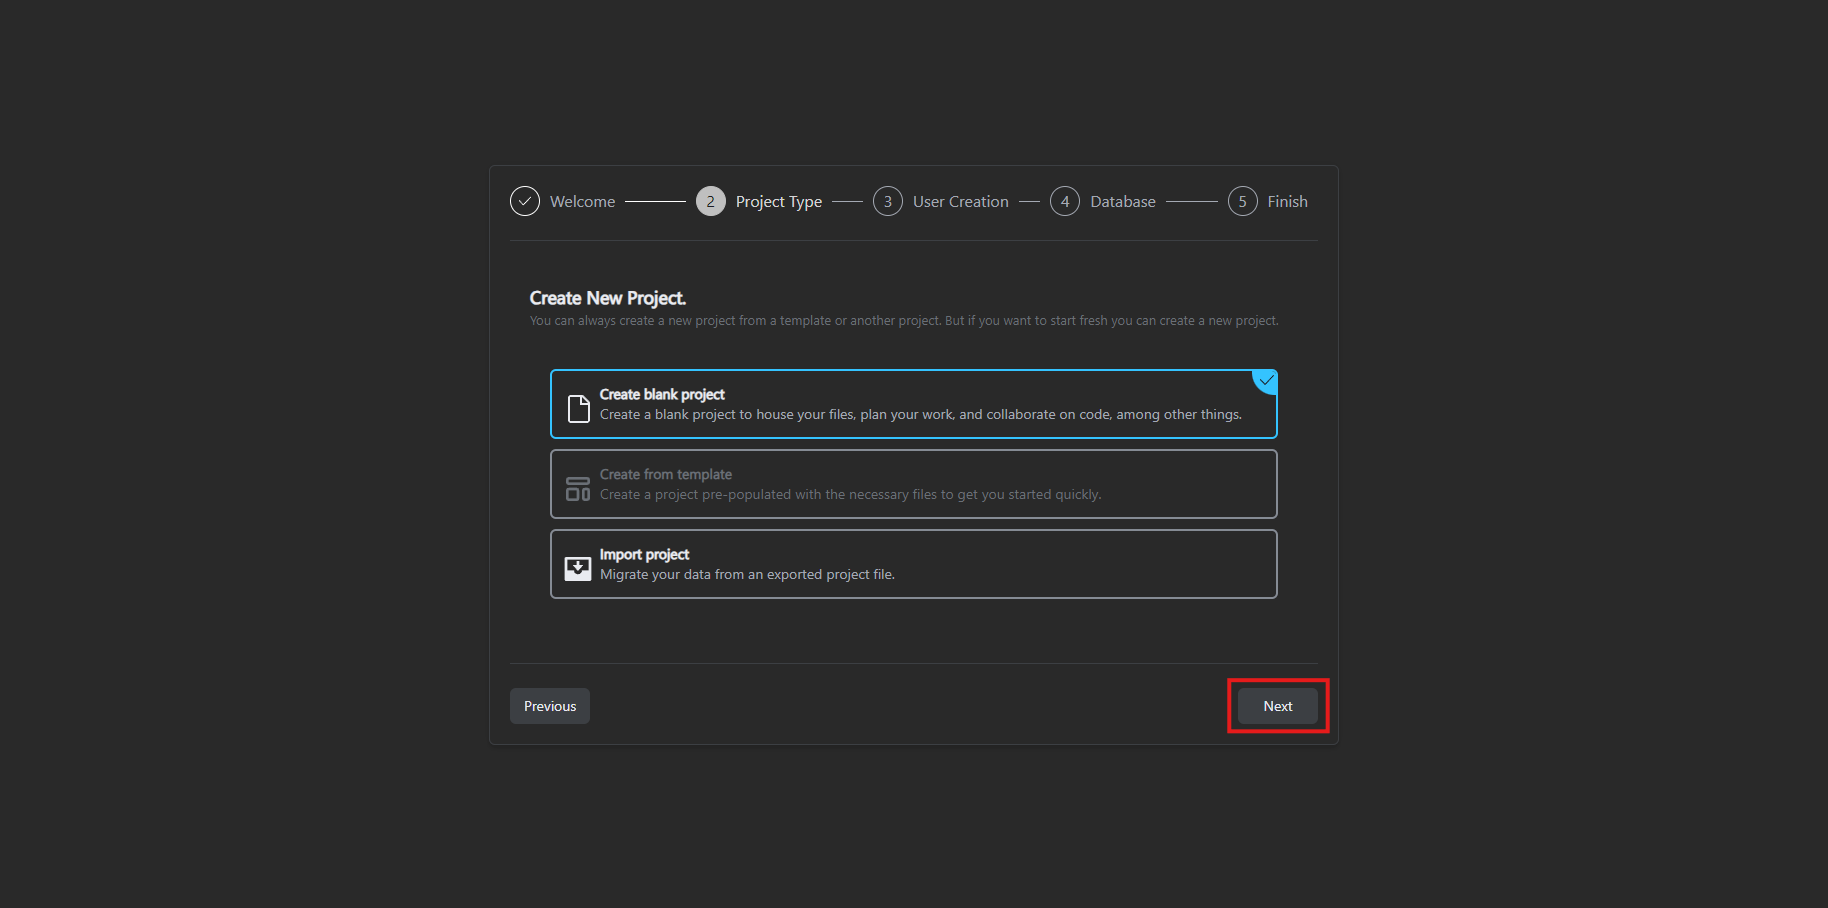This screenshot has width=1828, height=908.
Task: Choose the Create from template option
Action: pyautogui.click(x=913, y=484)
